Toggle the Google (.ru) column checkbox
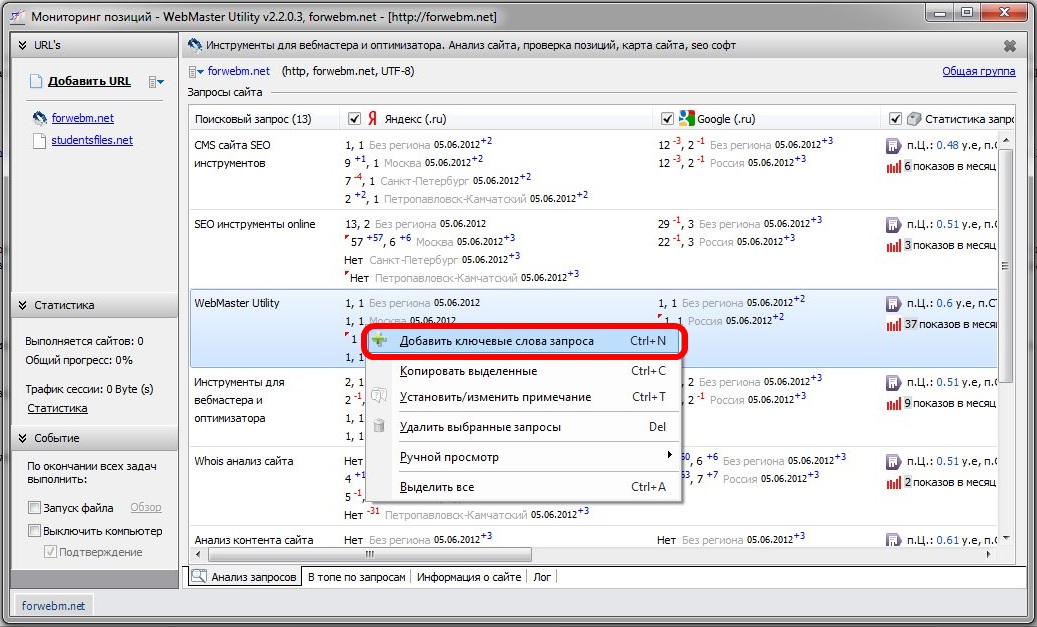 point(668,119)
